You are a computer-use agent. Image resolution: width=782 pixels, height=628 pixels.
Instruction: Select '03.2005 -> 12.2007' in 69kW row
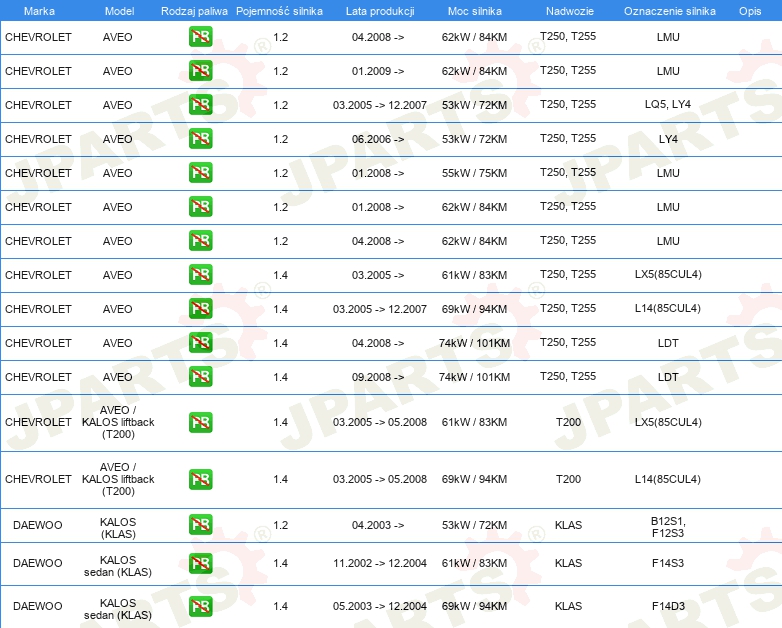(380, 309)
